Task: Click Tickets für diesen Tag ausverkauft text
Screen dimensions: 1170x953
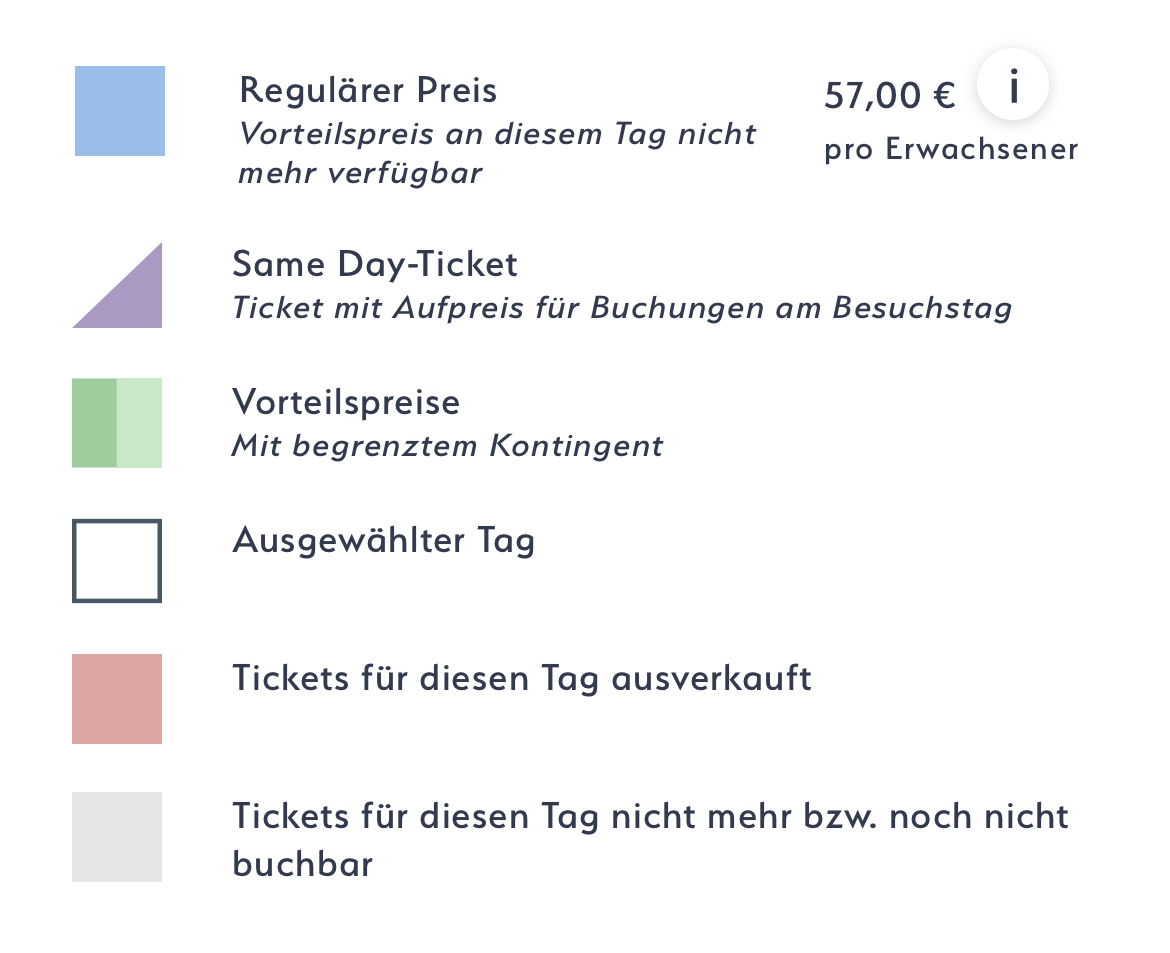Action: coord(521,679)
